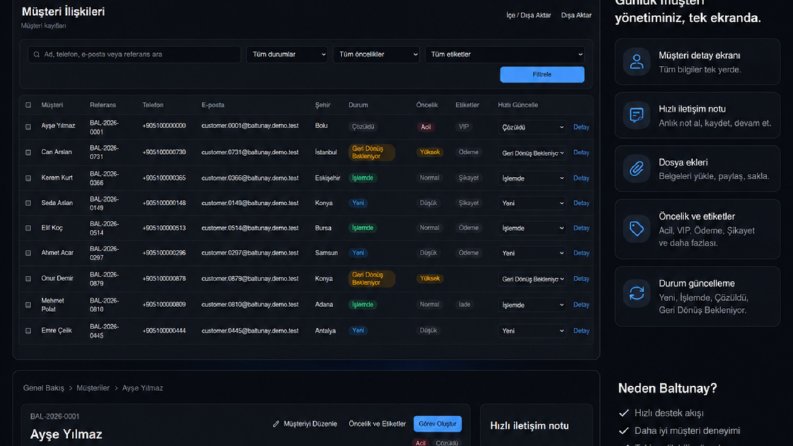Click İçe / Dışa Aktar link
793x446 pixels.
tap(528, 15)
